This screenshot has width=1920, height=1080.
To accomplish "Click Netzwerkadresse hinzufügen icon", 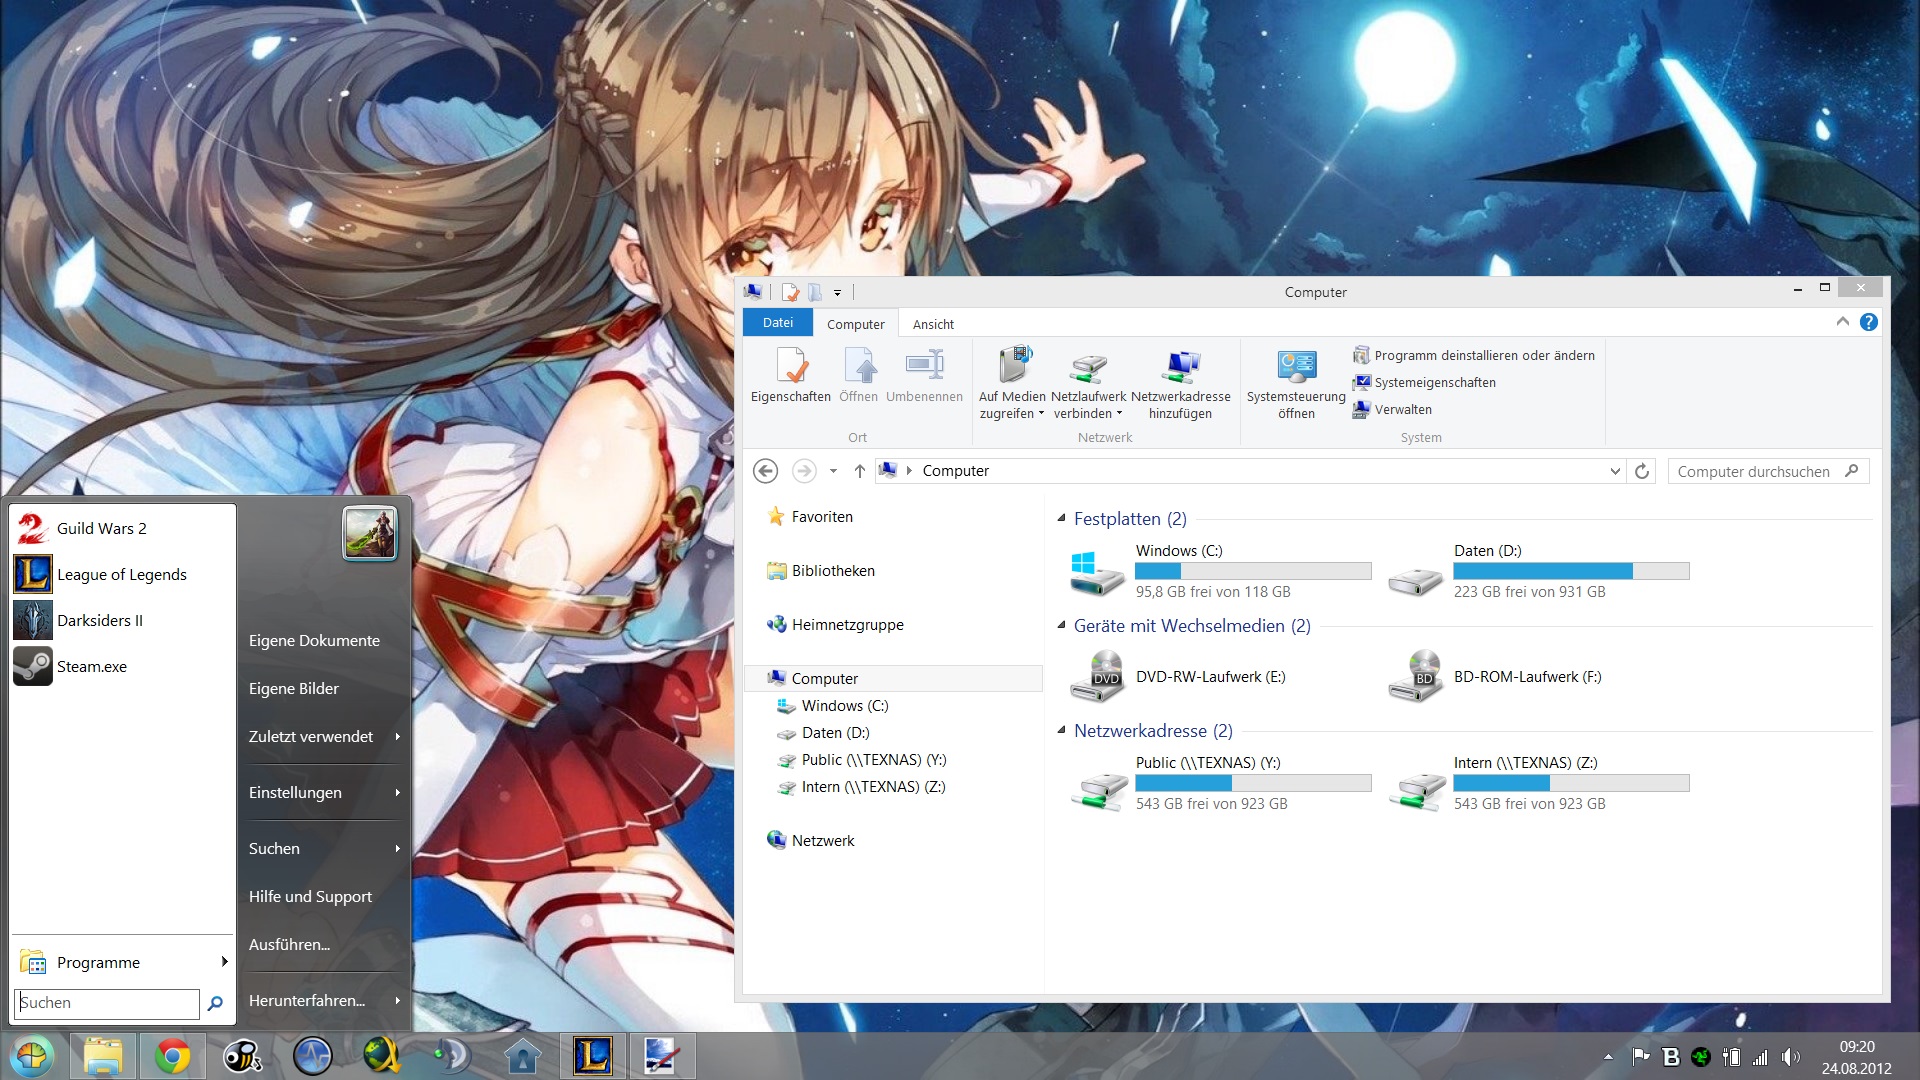I will click(x=1181, y=368).
